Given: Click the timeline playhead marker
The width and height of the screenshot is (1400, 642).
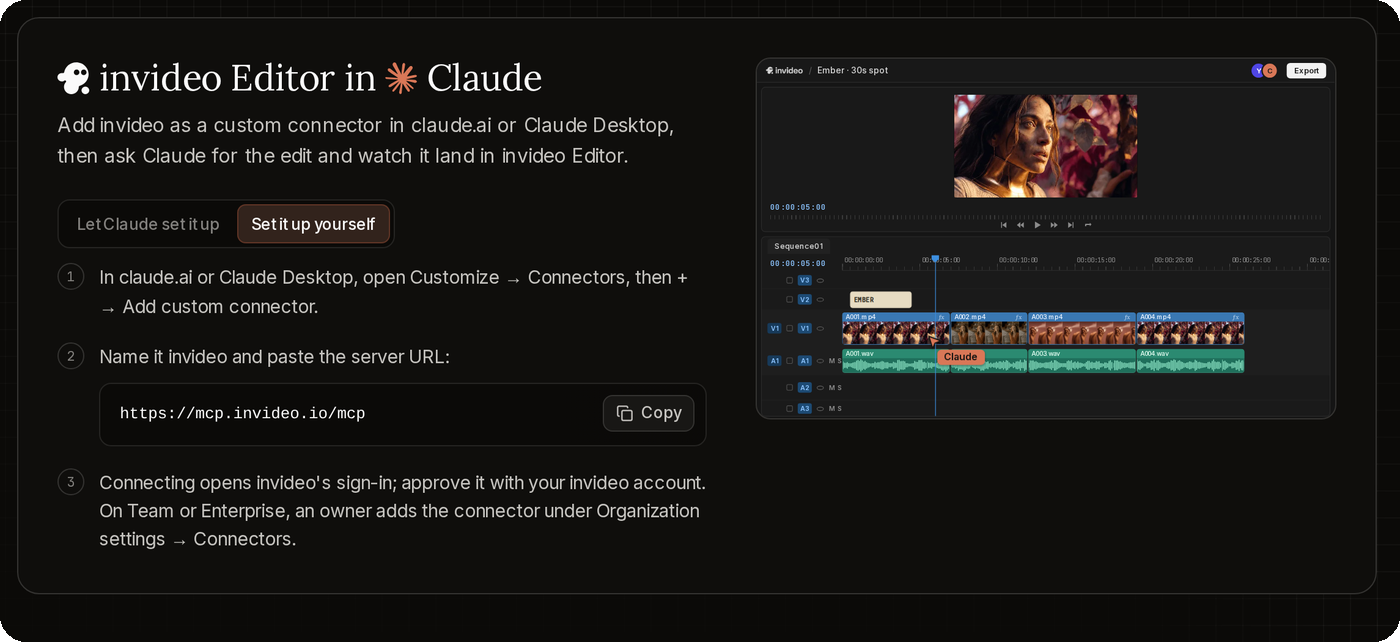Looking at the screenshot, I should click(x=935, y=259).
